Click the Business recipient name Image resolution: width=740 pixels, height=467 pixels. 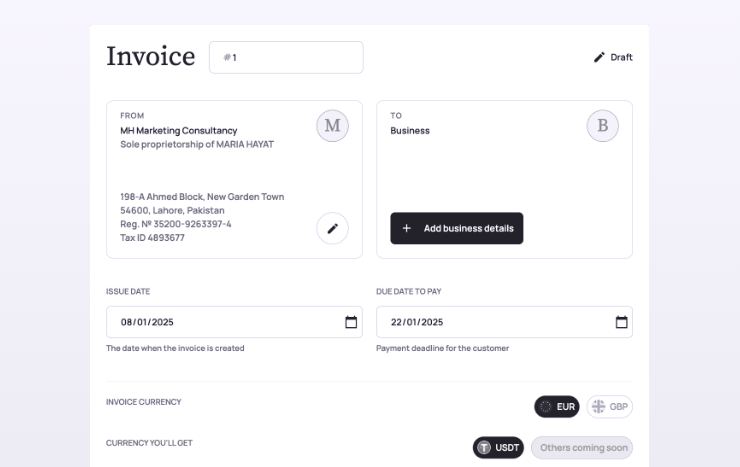[410, 131]
